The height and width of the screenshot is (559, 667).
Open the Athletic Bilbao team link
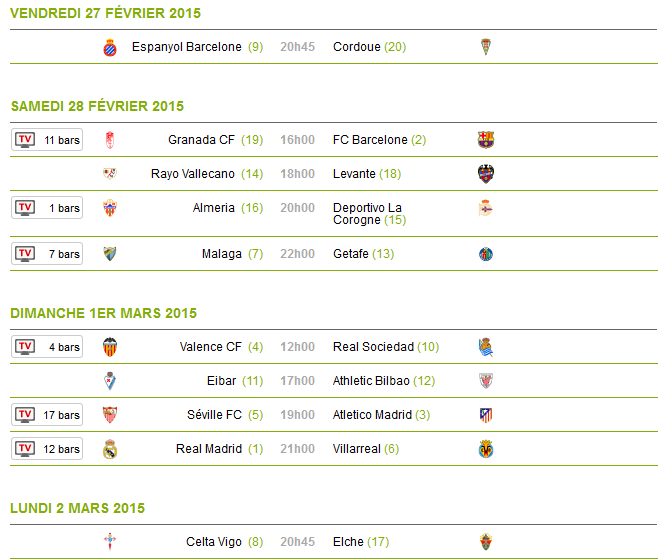click(x=371, y=381)
